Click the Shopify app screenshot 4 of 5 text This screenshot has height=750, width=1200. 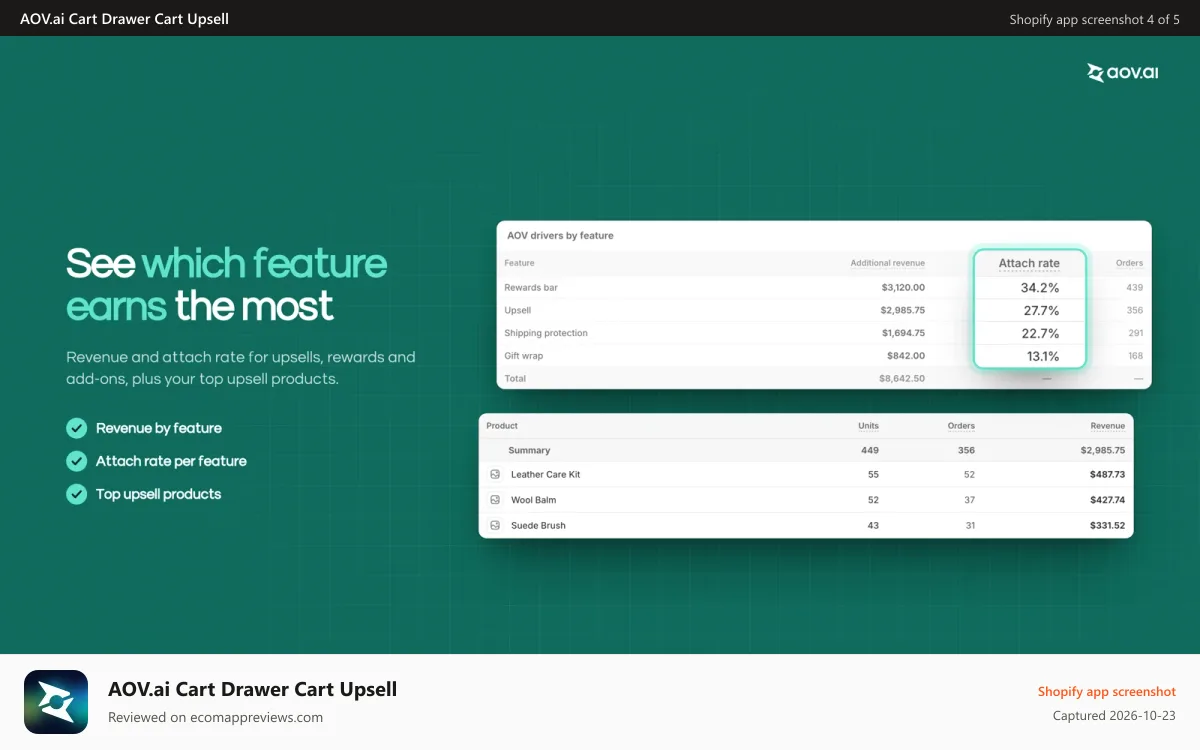(x=1094, y=19)
